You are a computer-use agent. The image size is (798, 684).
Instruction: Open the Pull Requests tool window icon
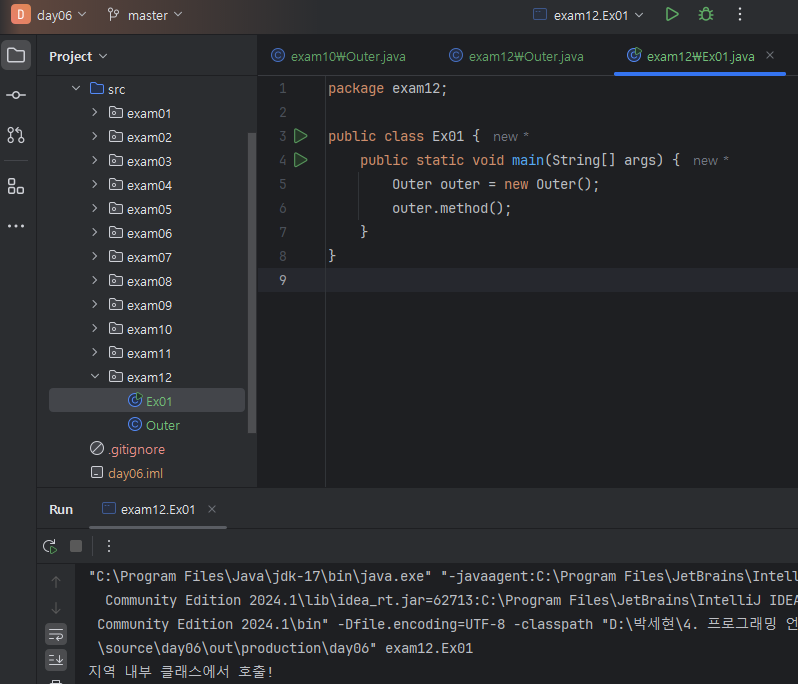pyautogui.click(x=16, y=135)
